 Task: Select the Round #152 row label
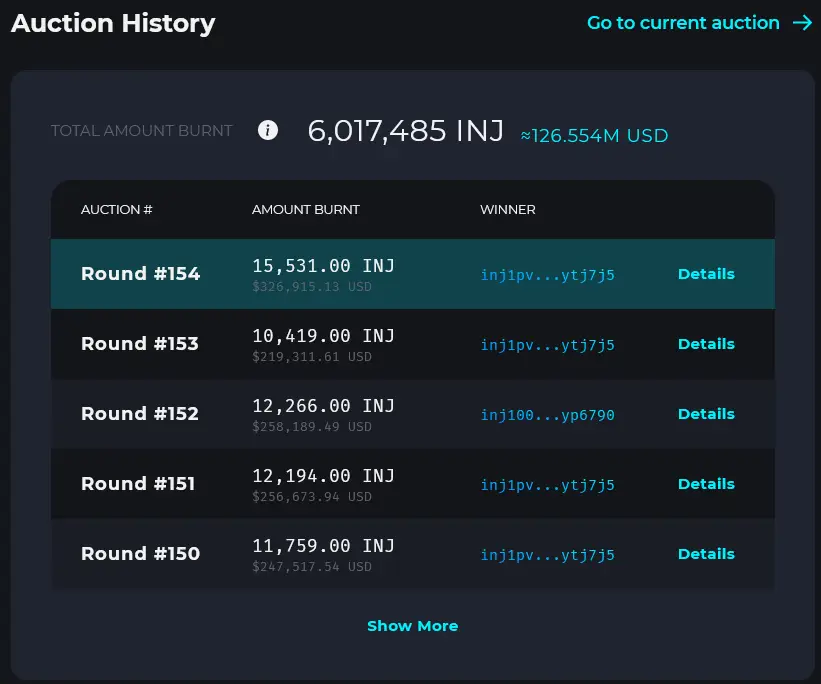(140, 414)
